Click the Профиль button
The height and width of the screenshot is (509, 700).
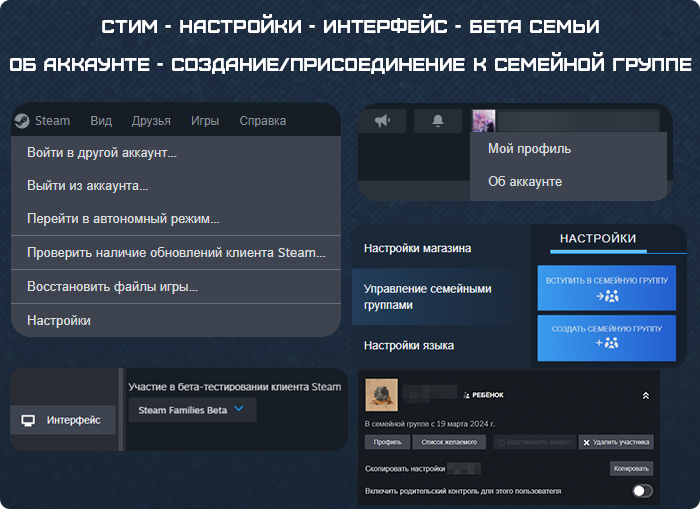click(388, 442)
